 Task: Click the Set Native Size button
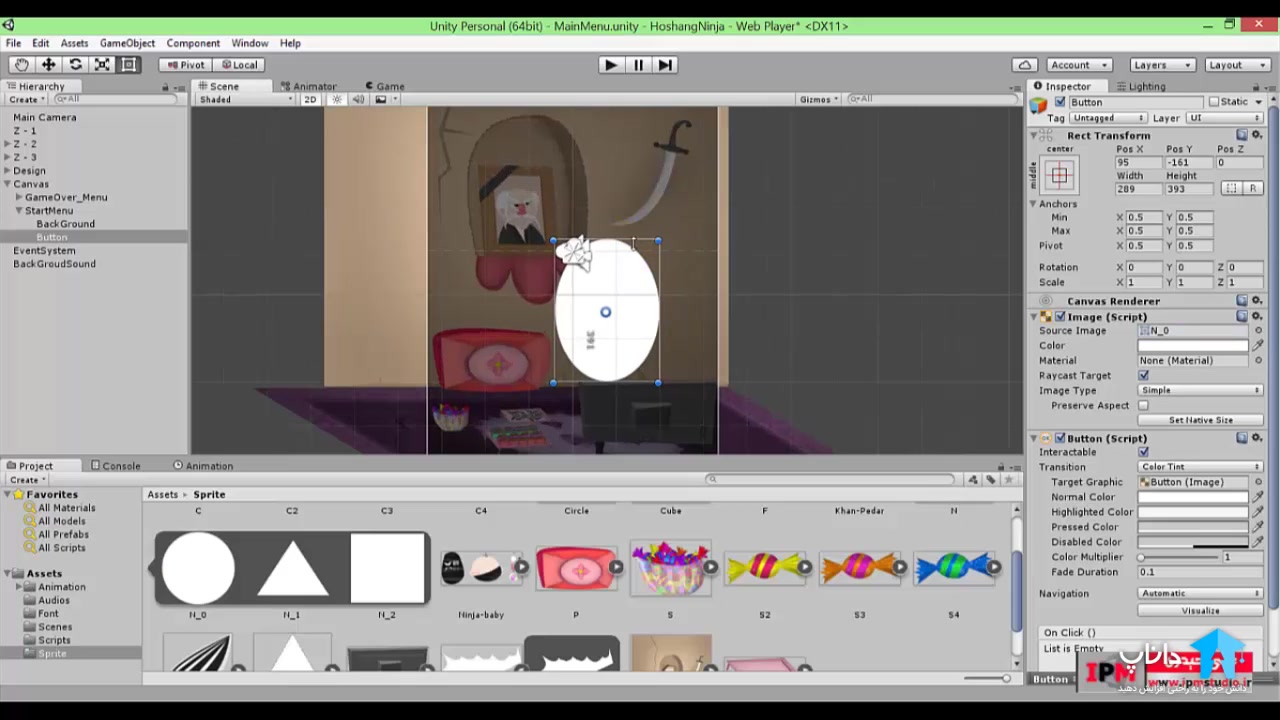(1200, 420)
